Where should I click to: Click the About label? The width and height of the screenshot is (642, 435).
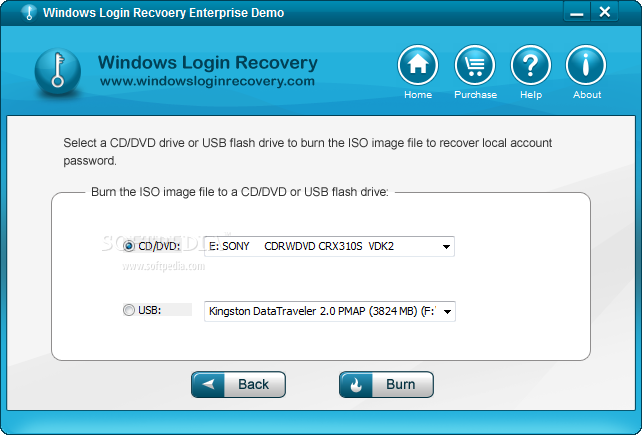[587, 95]
